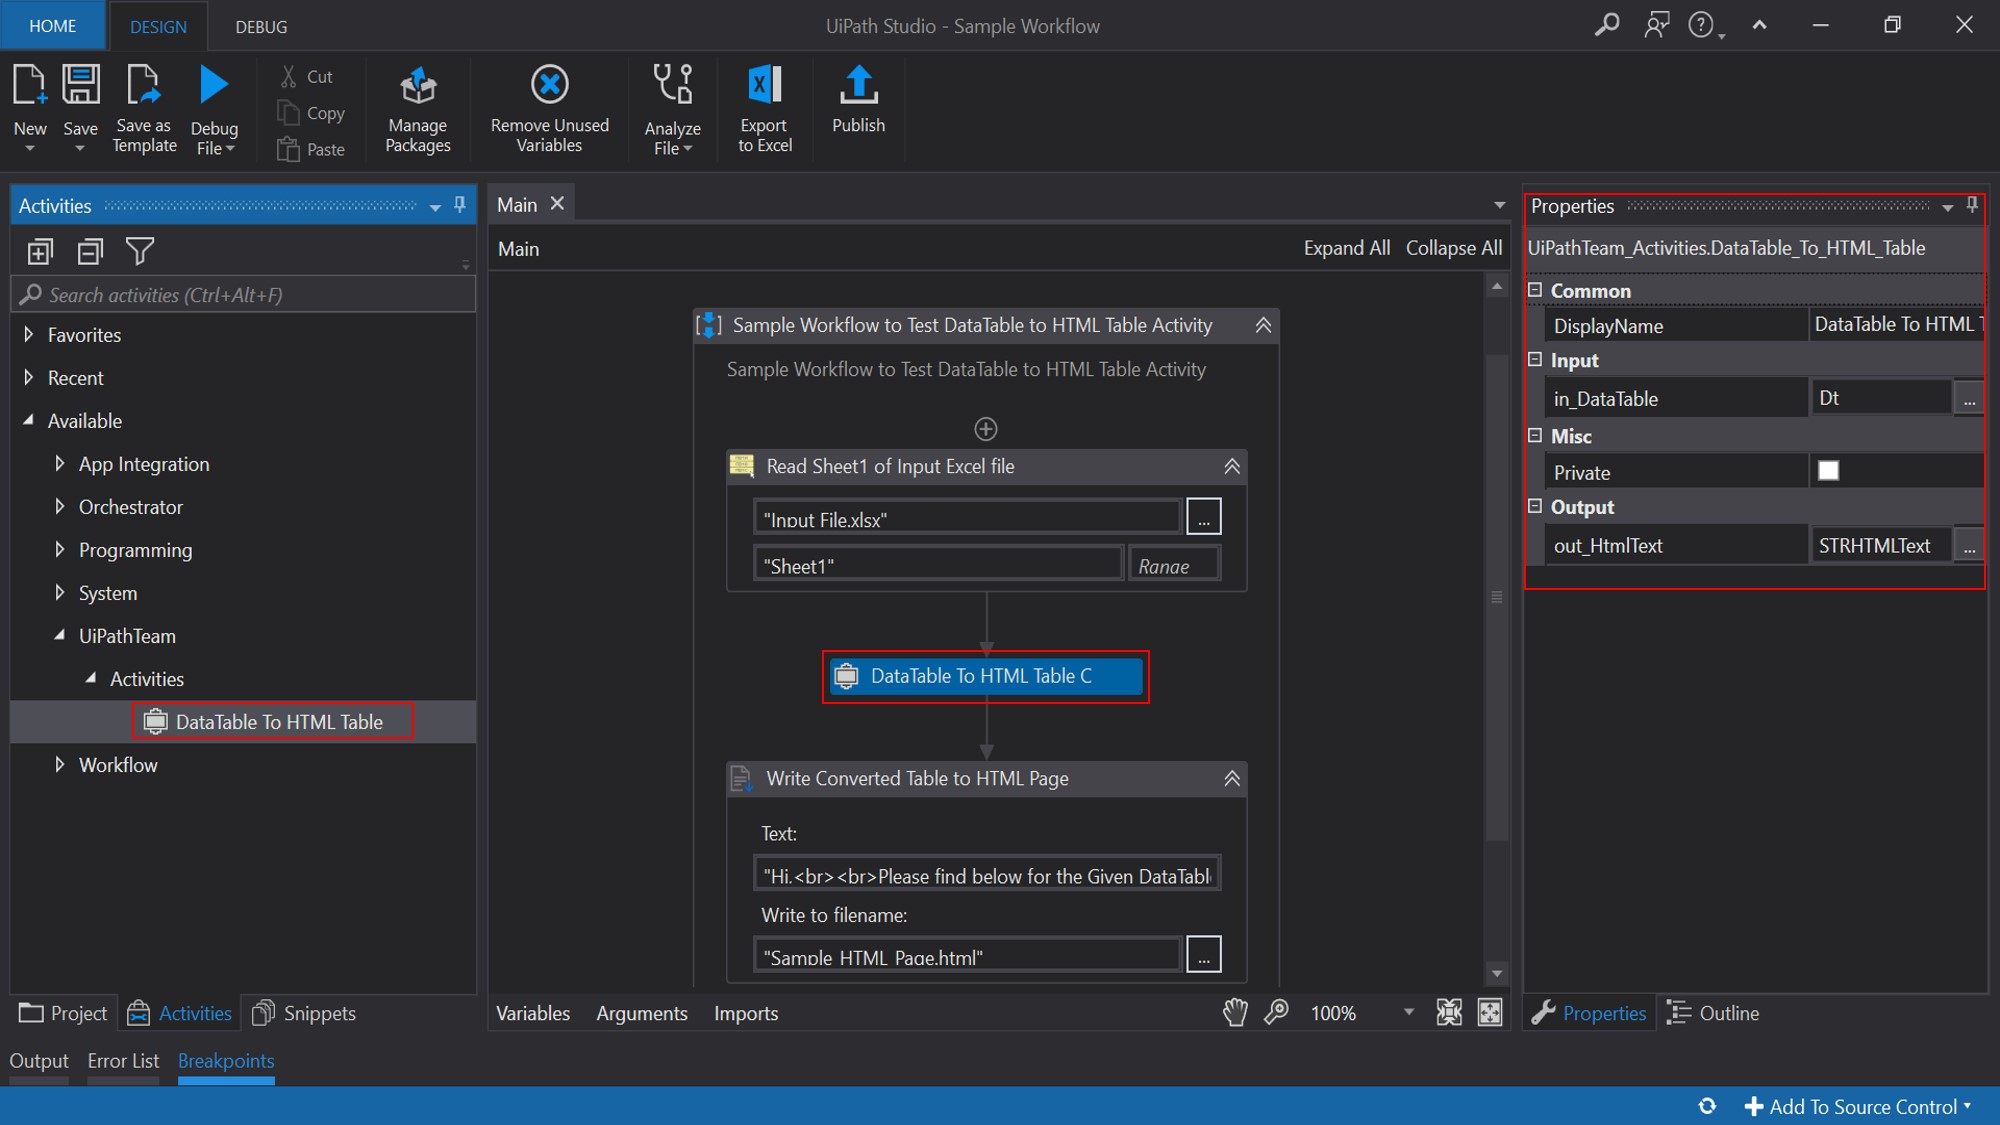Open the HOME tab
This screenshot has width=2000, height=1125.
pyautogui.click(x=53, y=26)
